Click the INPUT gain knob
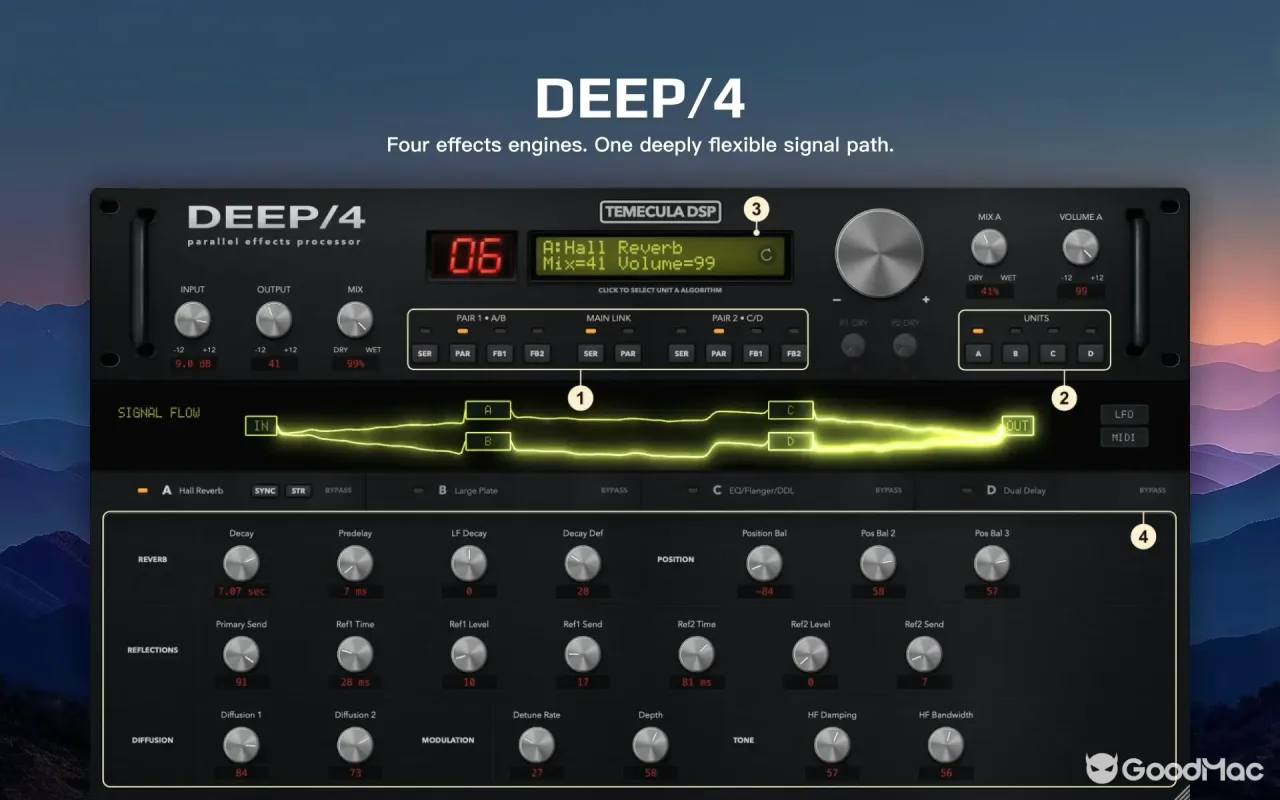This screenshot has height=800, width=1280. (192, 320)
